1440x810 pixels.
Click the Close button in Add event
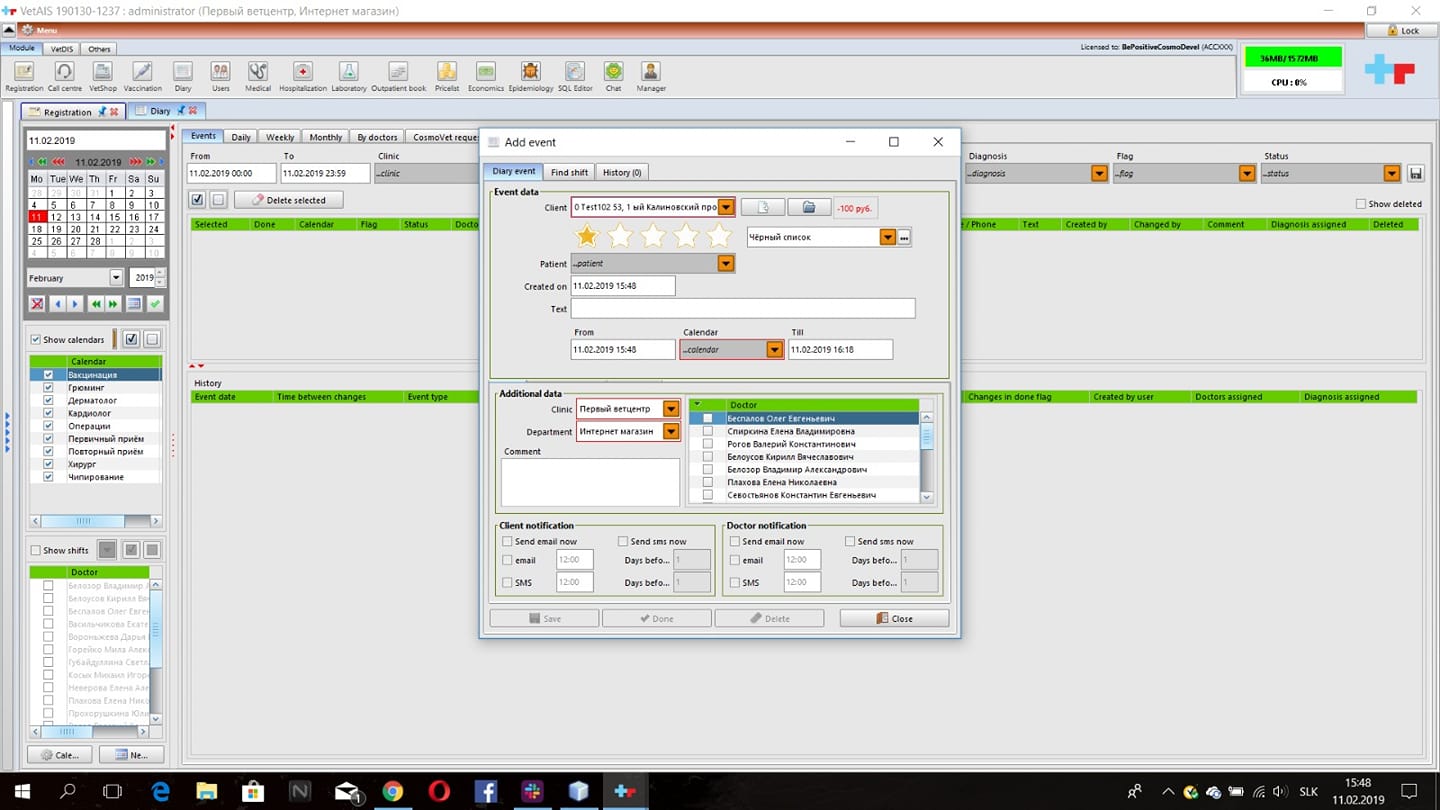(x=894, y=618)
